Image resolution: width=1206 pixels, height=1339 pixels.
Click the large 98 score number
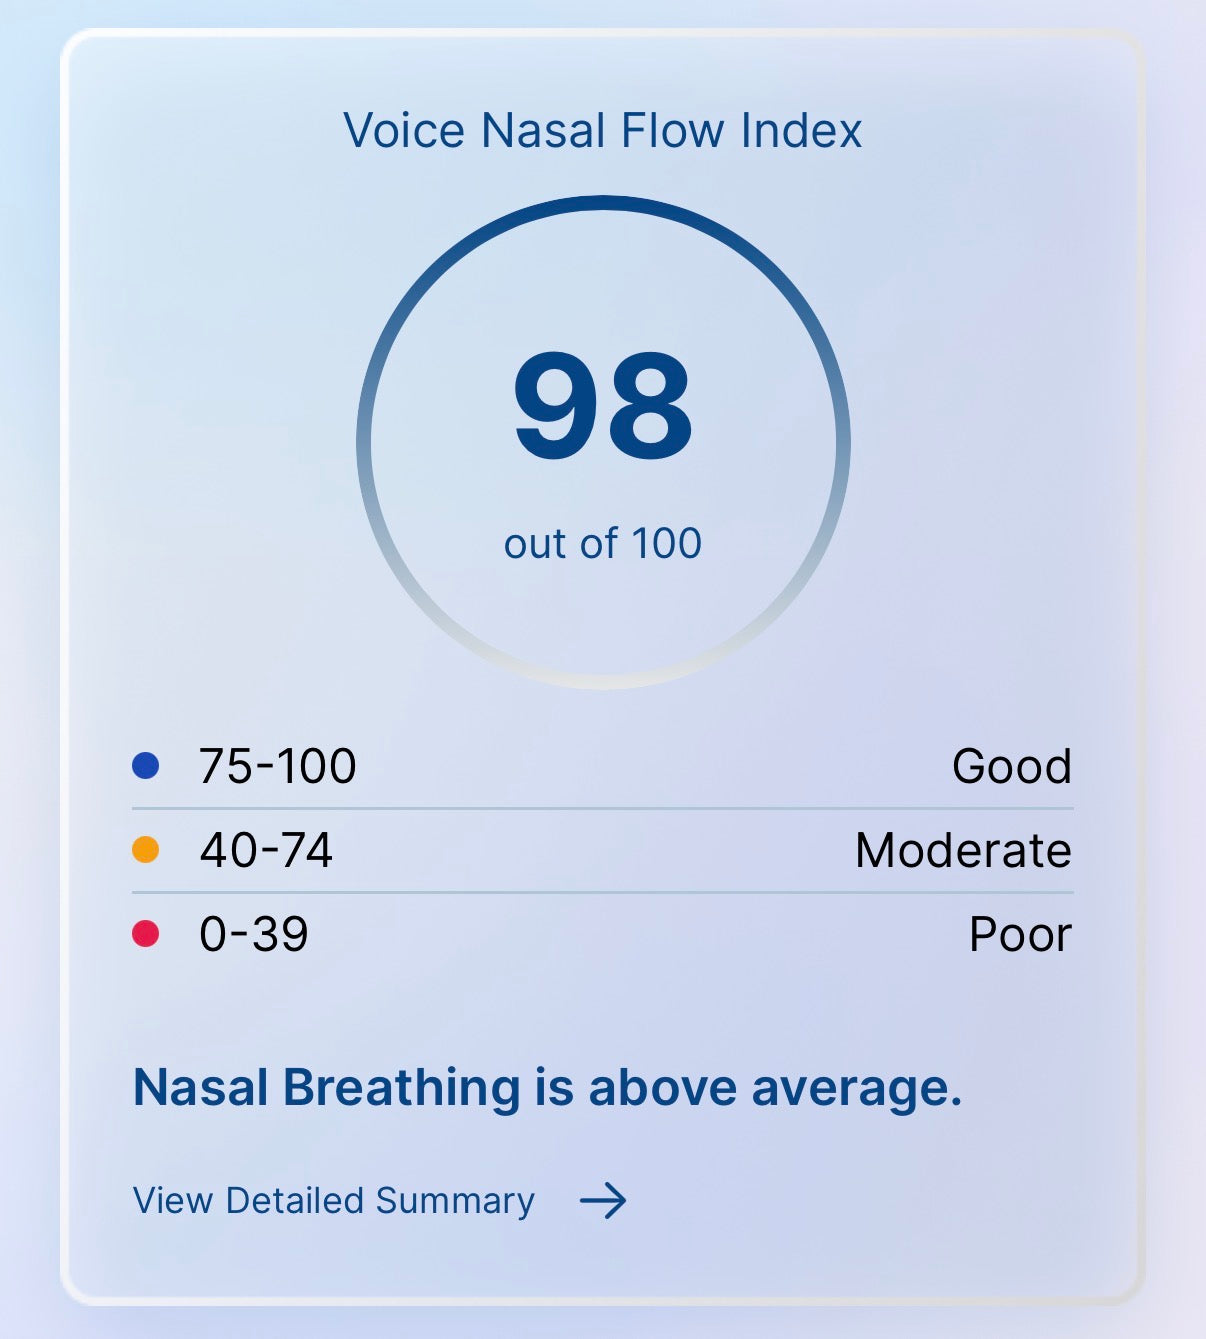(603, 407)
